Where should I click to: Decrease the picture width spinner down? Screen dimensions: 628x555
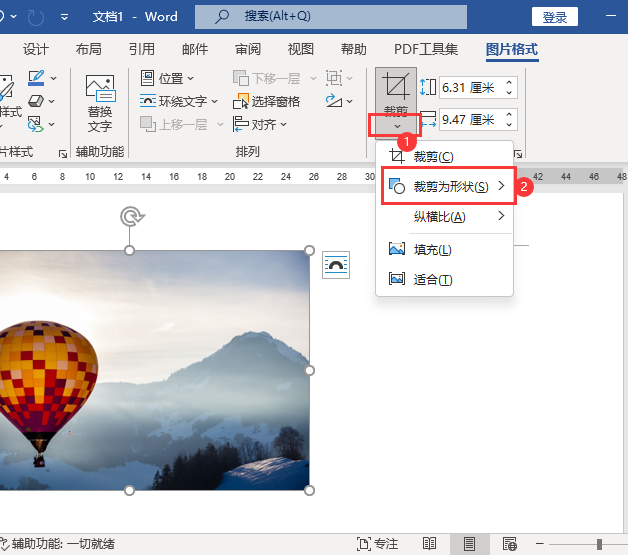(x=509, y=125)
